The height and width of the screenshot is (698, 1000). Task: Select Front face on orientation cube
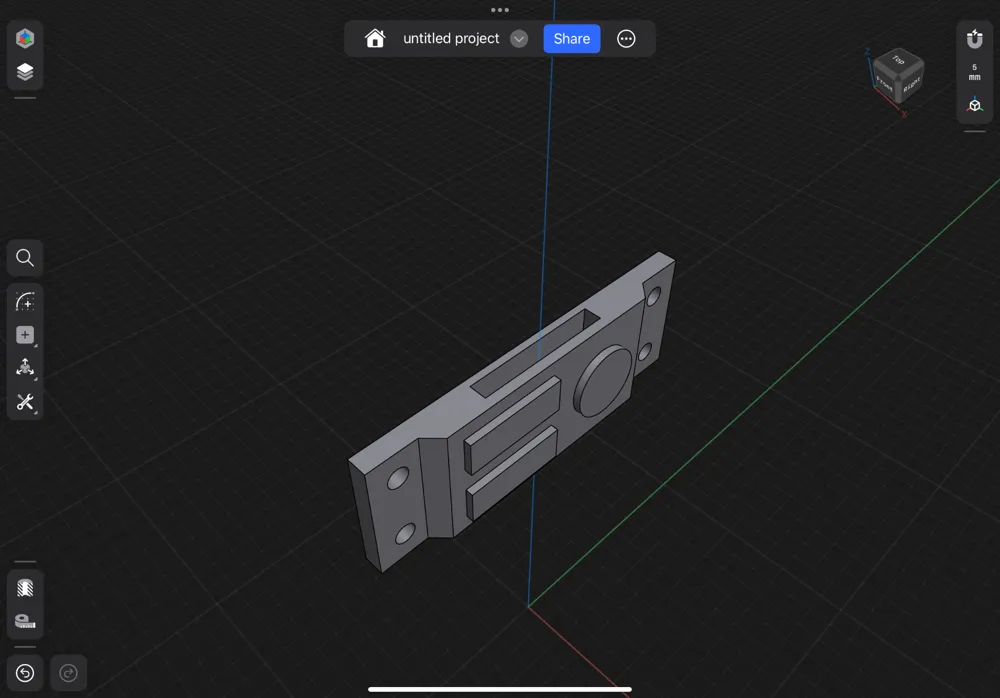point(885,84)
